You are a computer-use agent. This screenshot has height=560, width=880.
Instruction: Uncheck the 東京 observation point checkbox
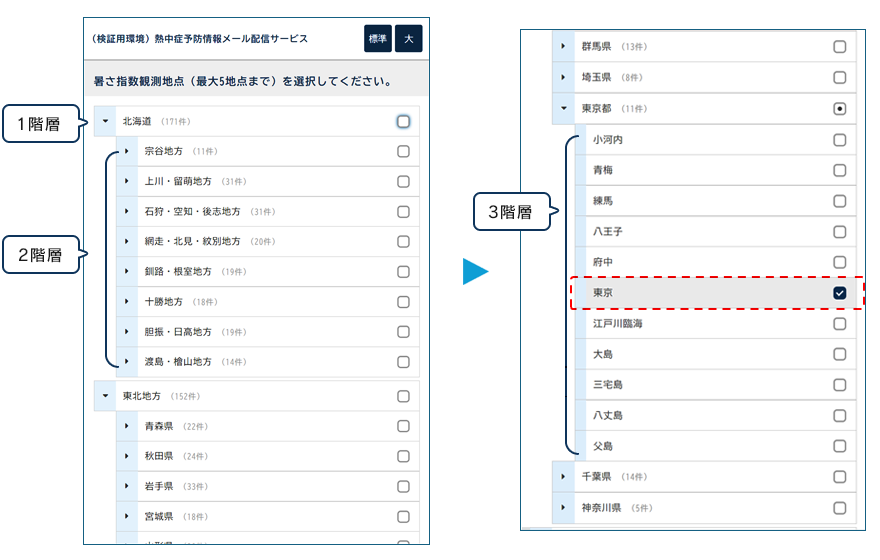click(839, 293)
